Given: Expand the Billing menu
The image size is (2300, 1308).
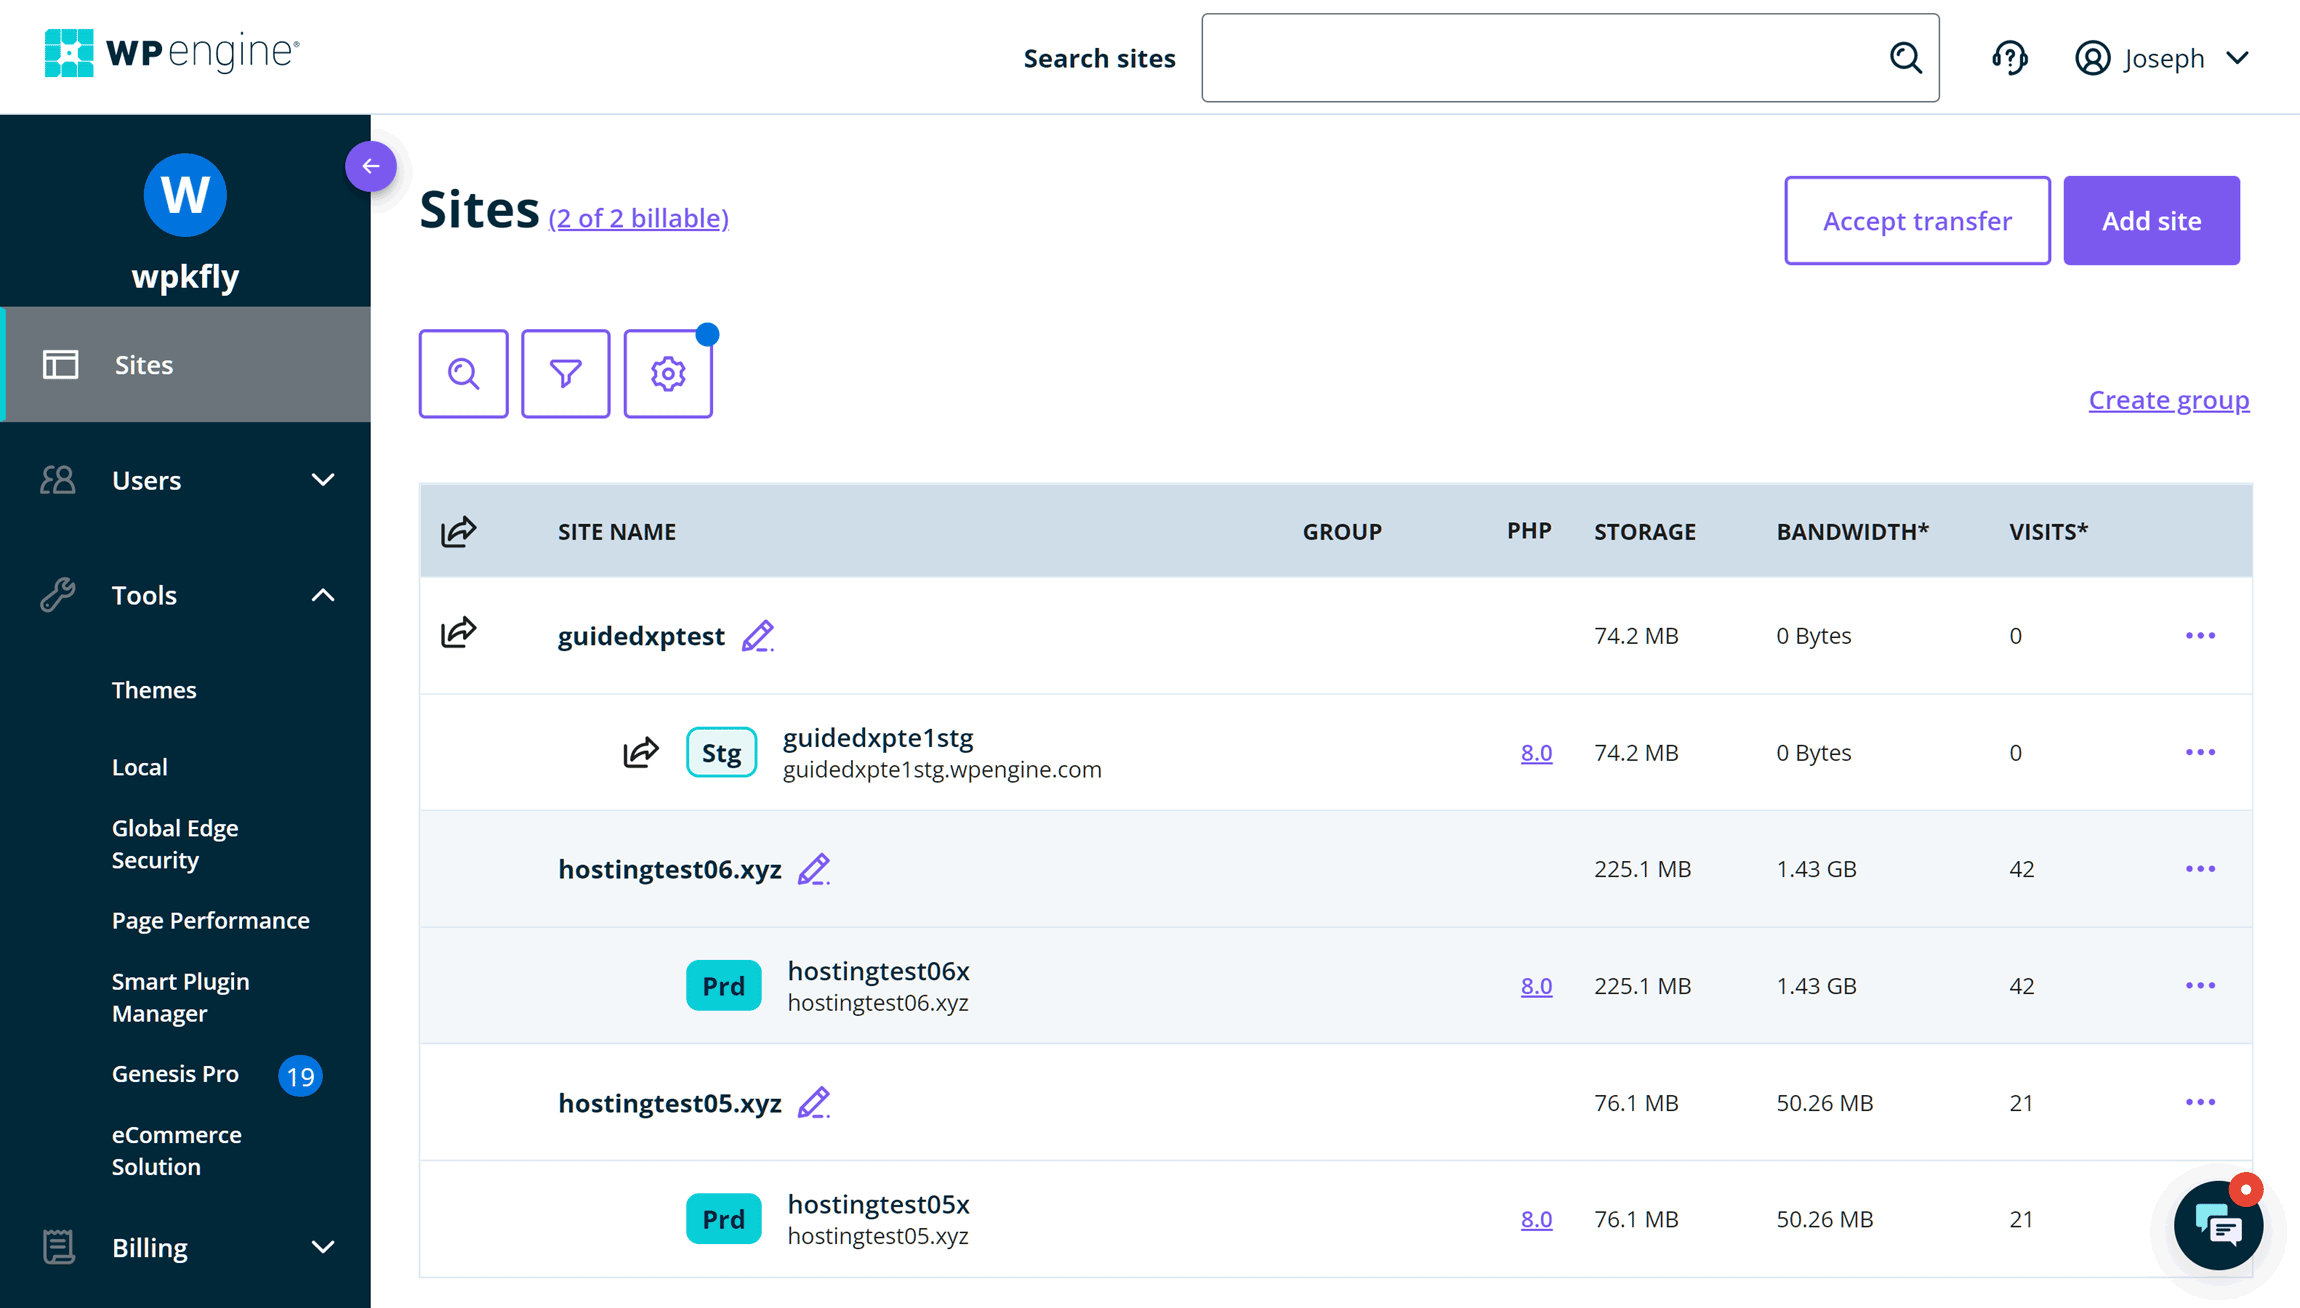Looking at the screenshot, I should [186, 1247].
